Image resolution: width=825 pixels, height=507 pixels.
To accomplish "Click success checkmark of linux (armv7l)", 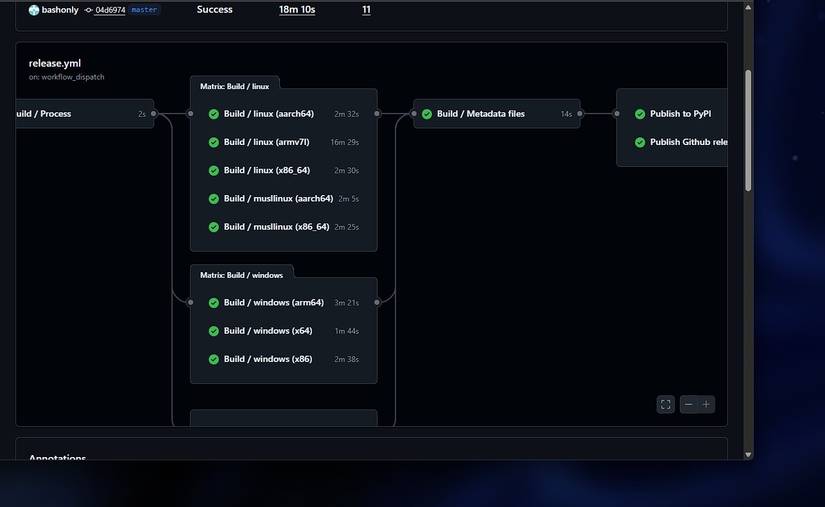I will pos(214,143).
